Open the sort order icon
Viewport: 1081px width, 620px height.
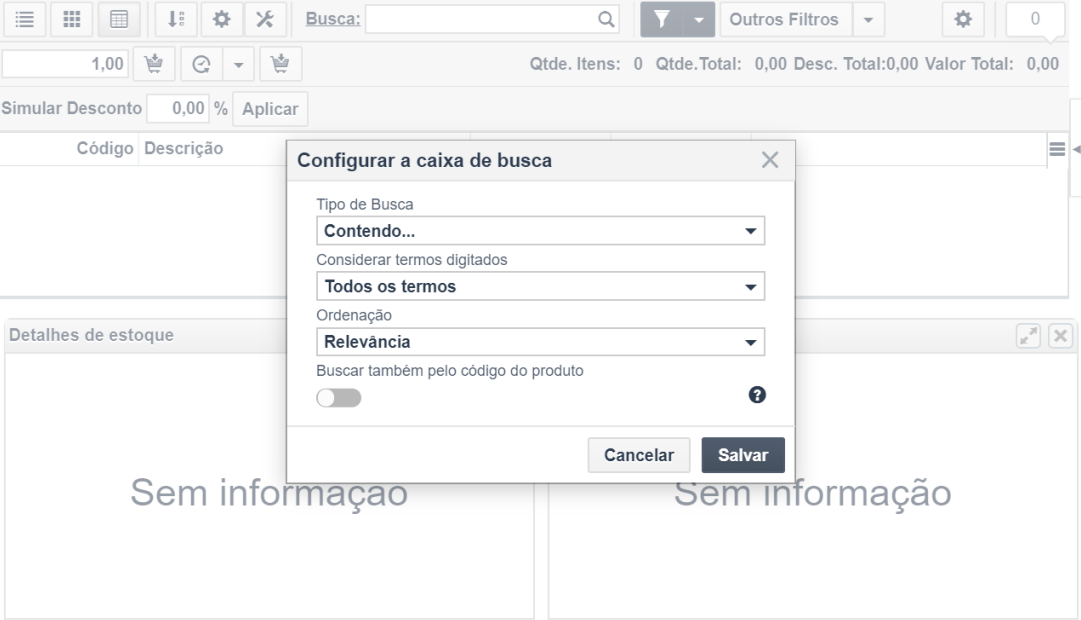click(x=176, y=19)
